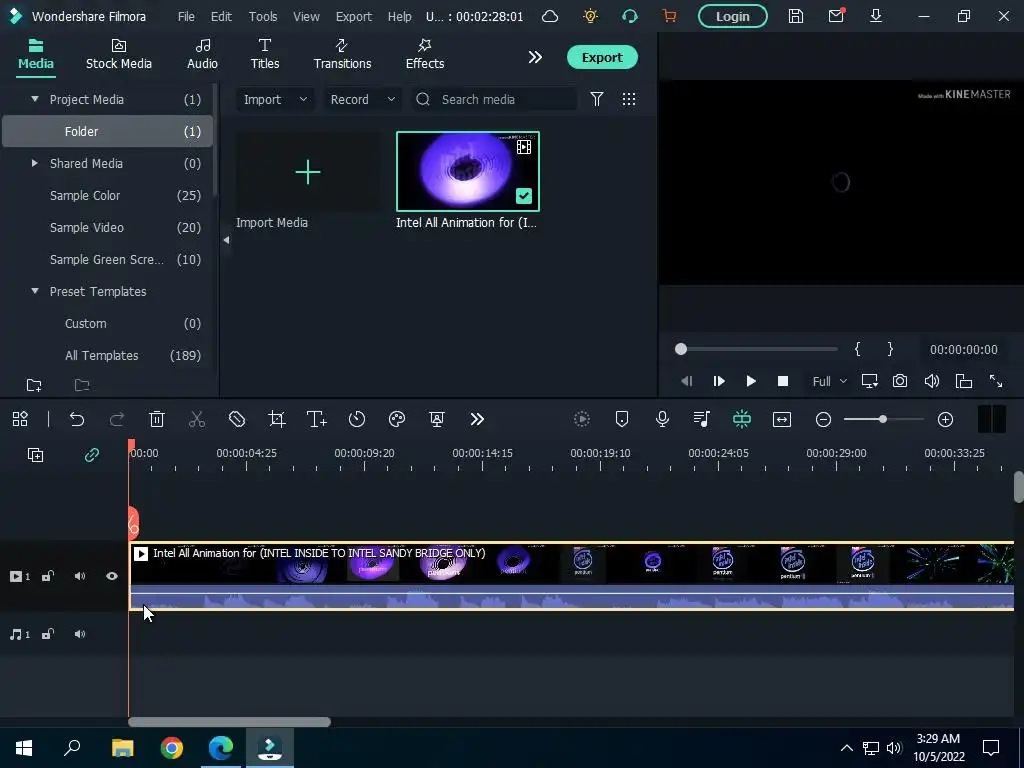Screen dimensions: 1024x768
Task: Open the audio mixer icon
Action: (x=702, y=419)
